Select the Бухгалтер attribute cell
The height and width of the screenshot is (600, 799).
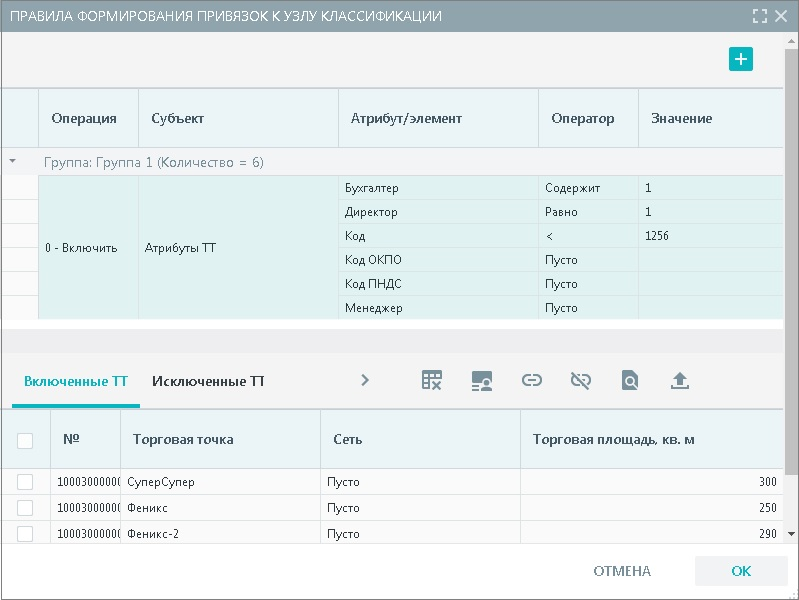tap(438, 188)
